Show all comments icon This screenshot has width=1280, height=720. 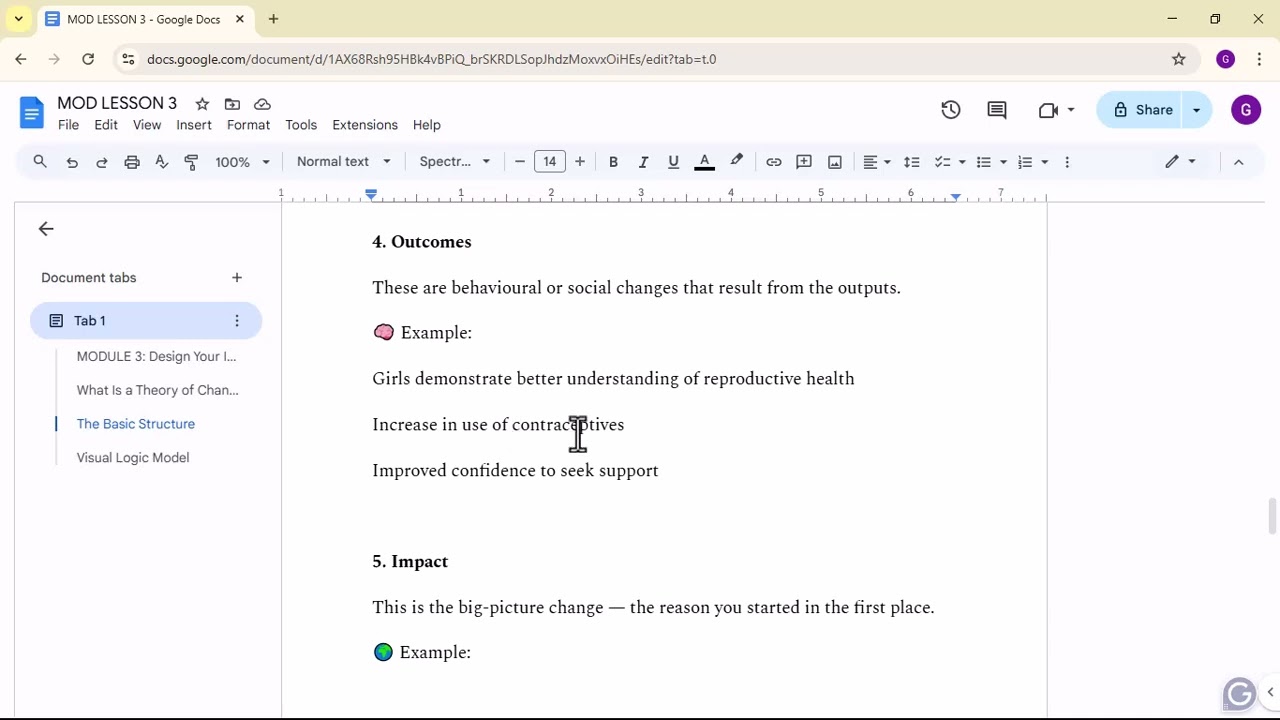pyautogui.click(x=997, y=110)
